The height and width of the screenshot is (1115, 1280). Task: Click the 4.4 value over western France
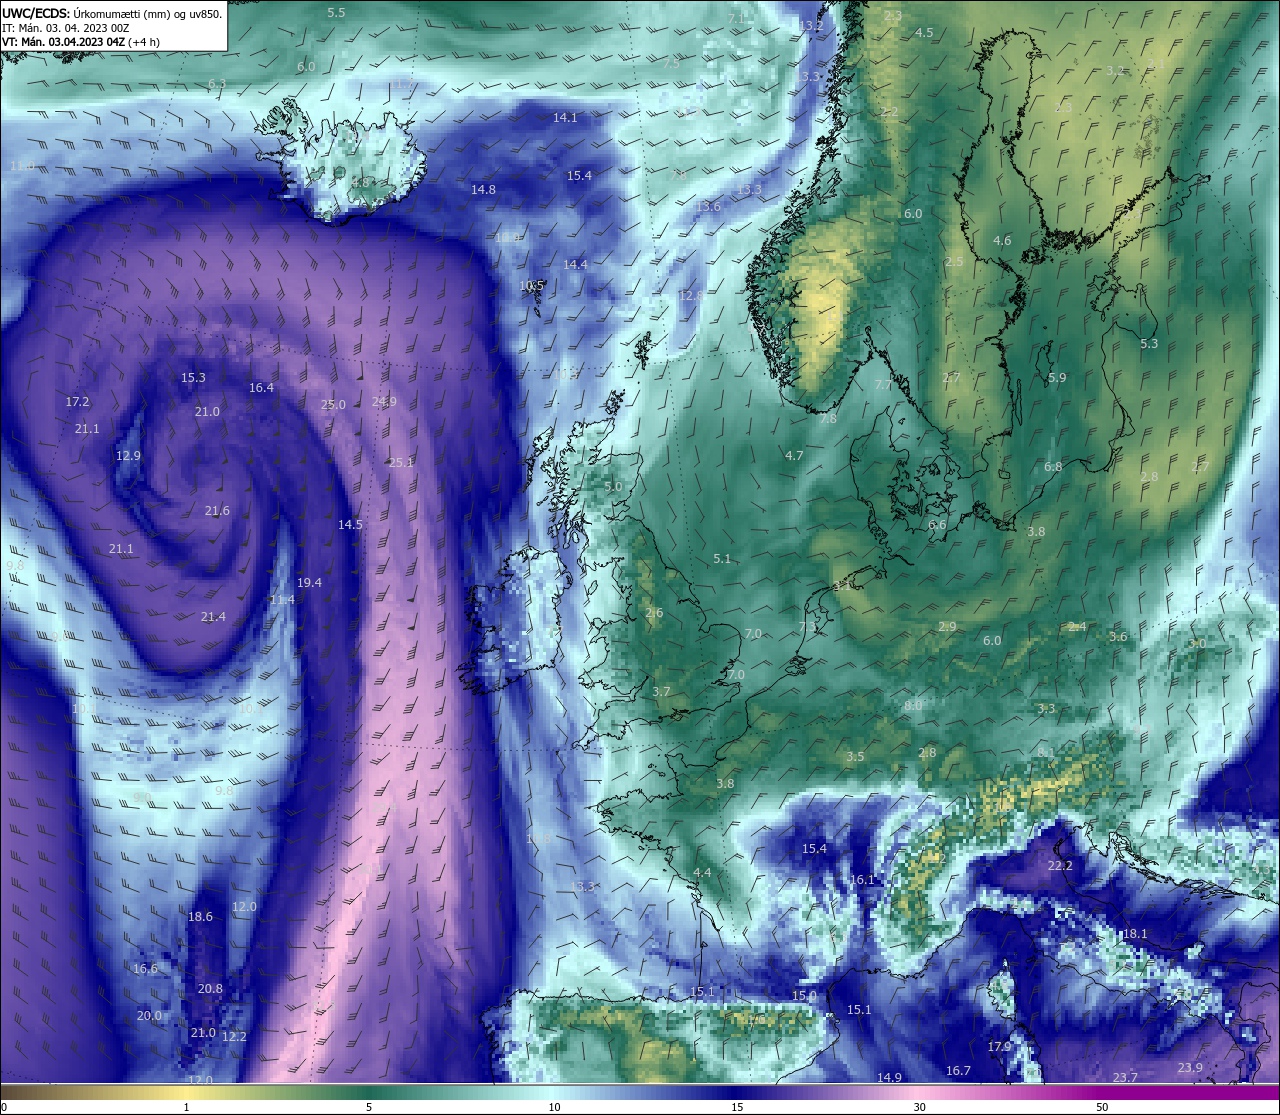click(x=702, y=873)
